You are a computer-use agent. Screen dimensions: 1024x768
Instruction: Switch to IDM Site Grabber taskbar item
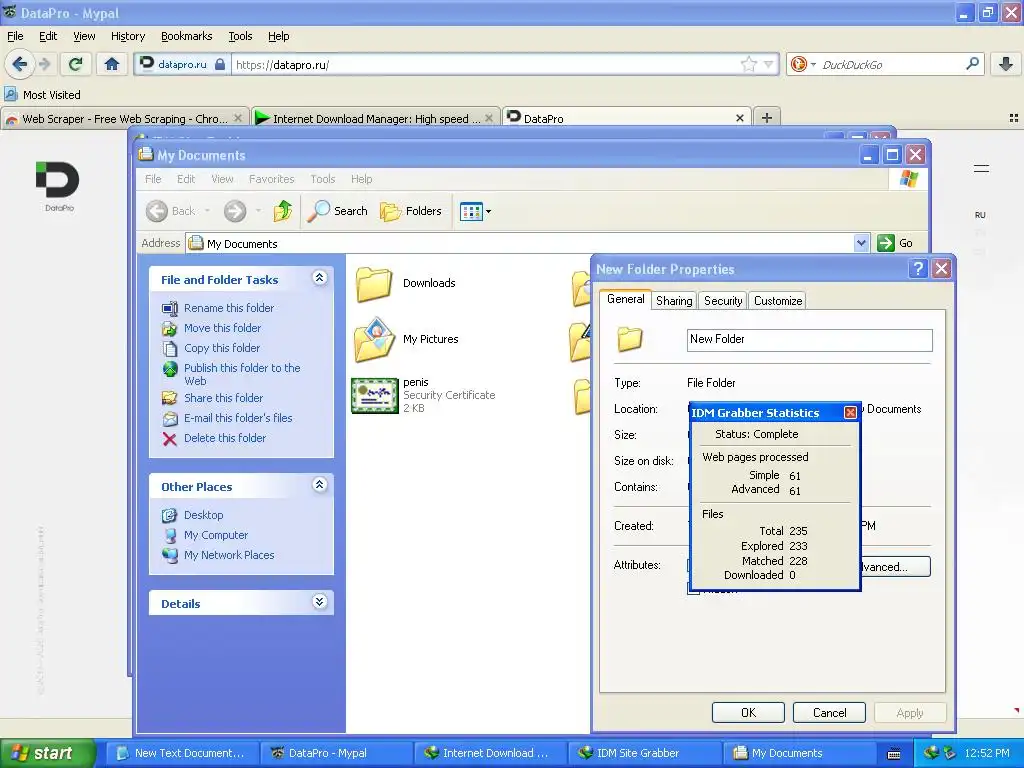click(645, 753)
